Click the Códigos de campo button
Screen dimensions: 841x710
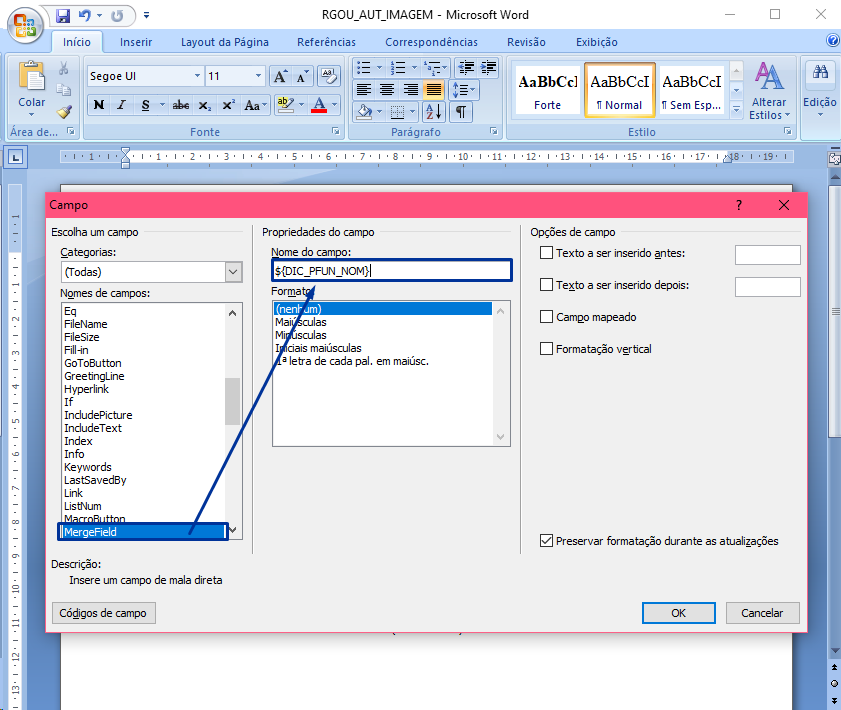point(103,613)
